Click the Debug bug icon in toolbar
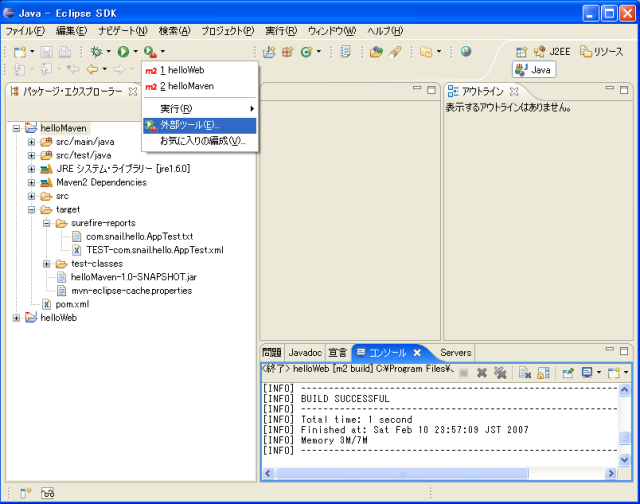Screen dimensions: 640x504 pos(97,51)
